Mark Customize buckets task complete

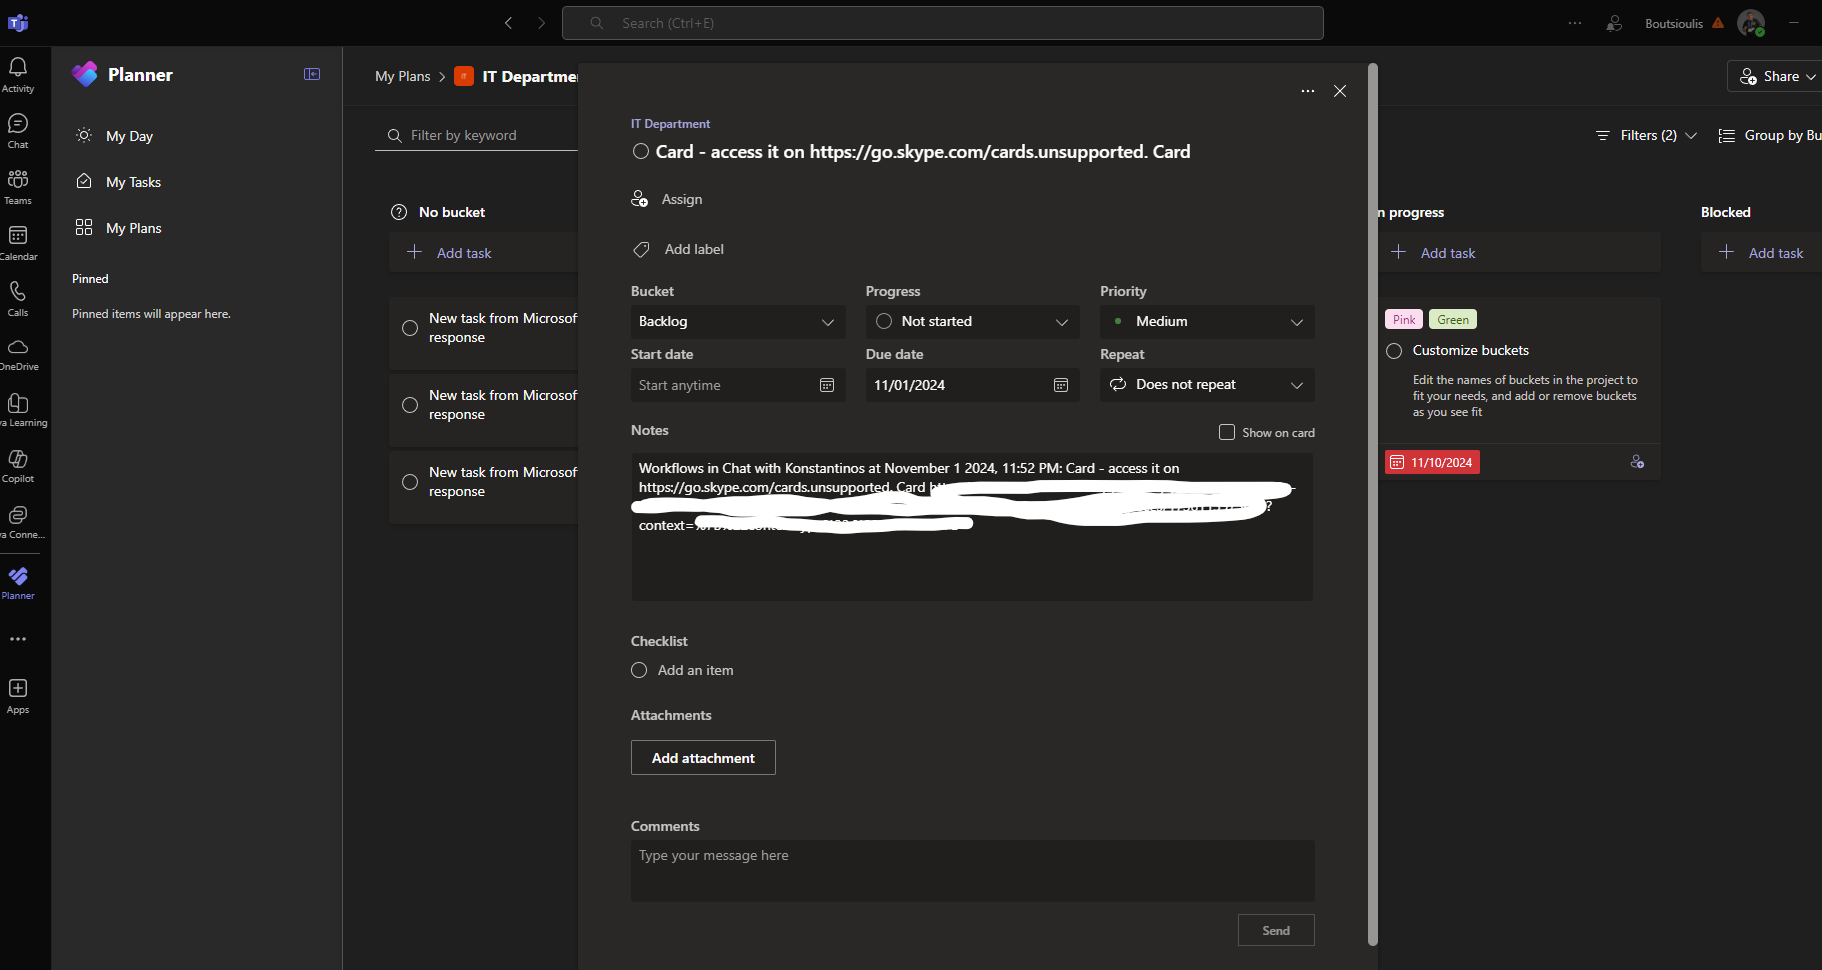1394,351
